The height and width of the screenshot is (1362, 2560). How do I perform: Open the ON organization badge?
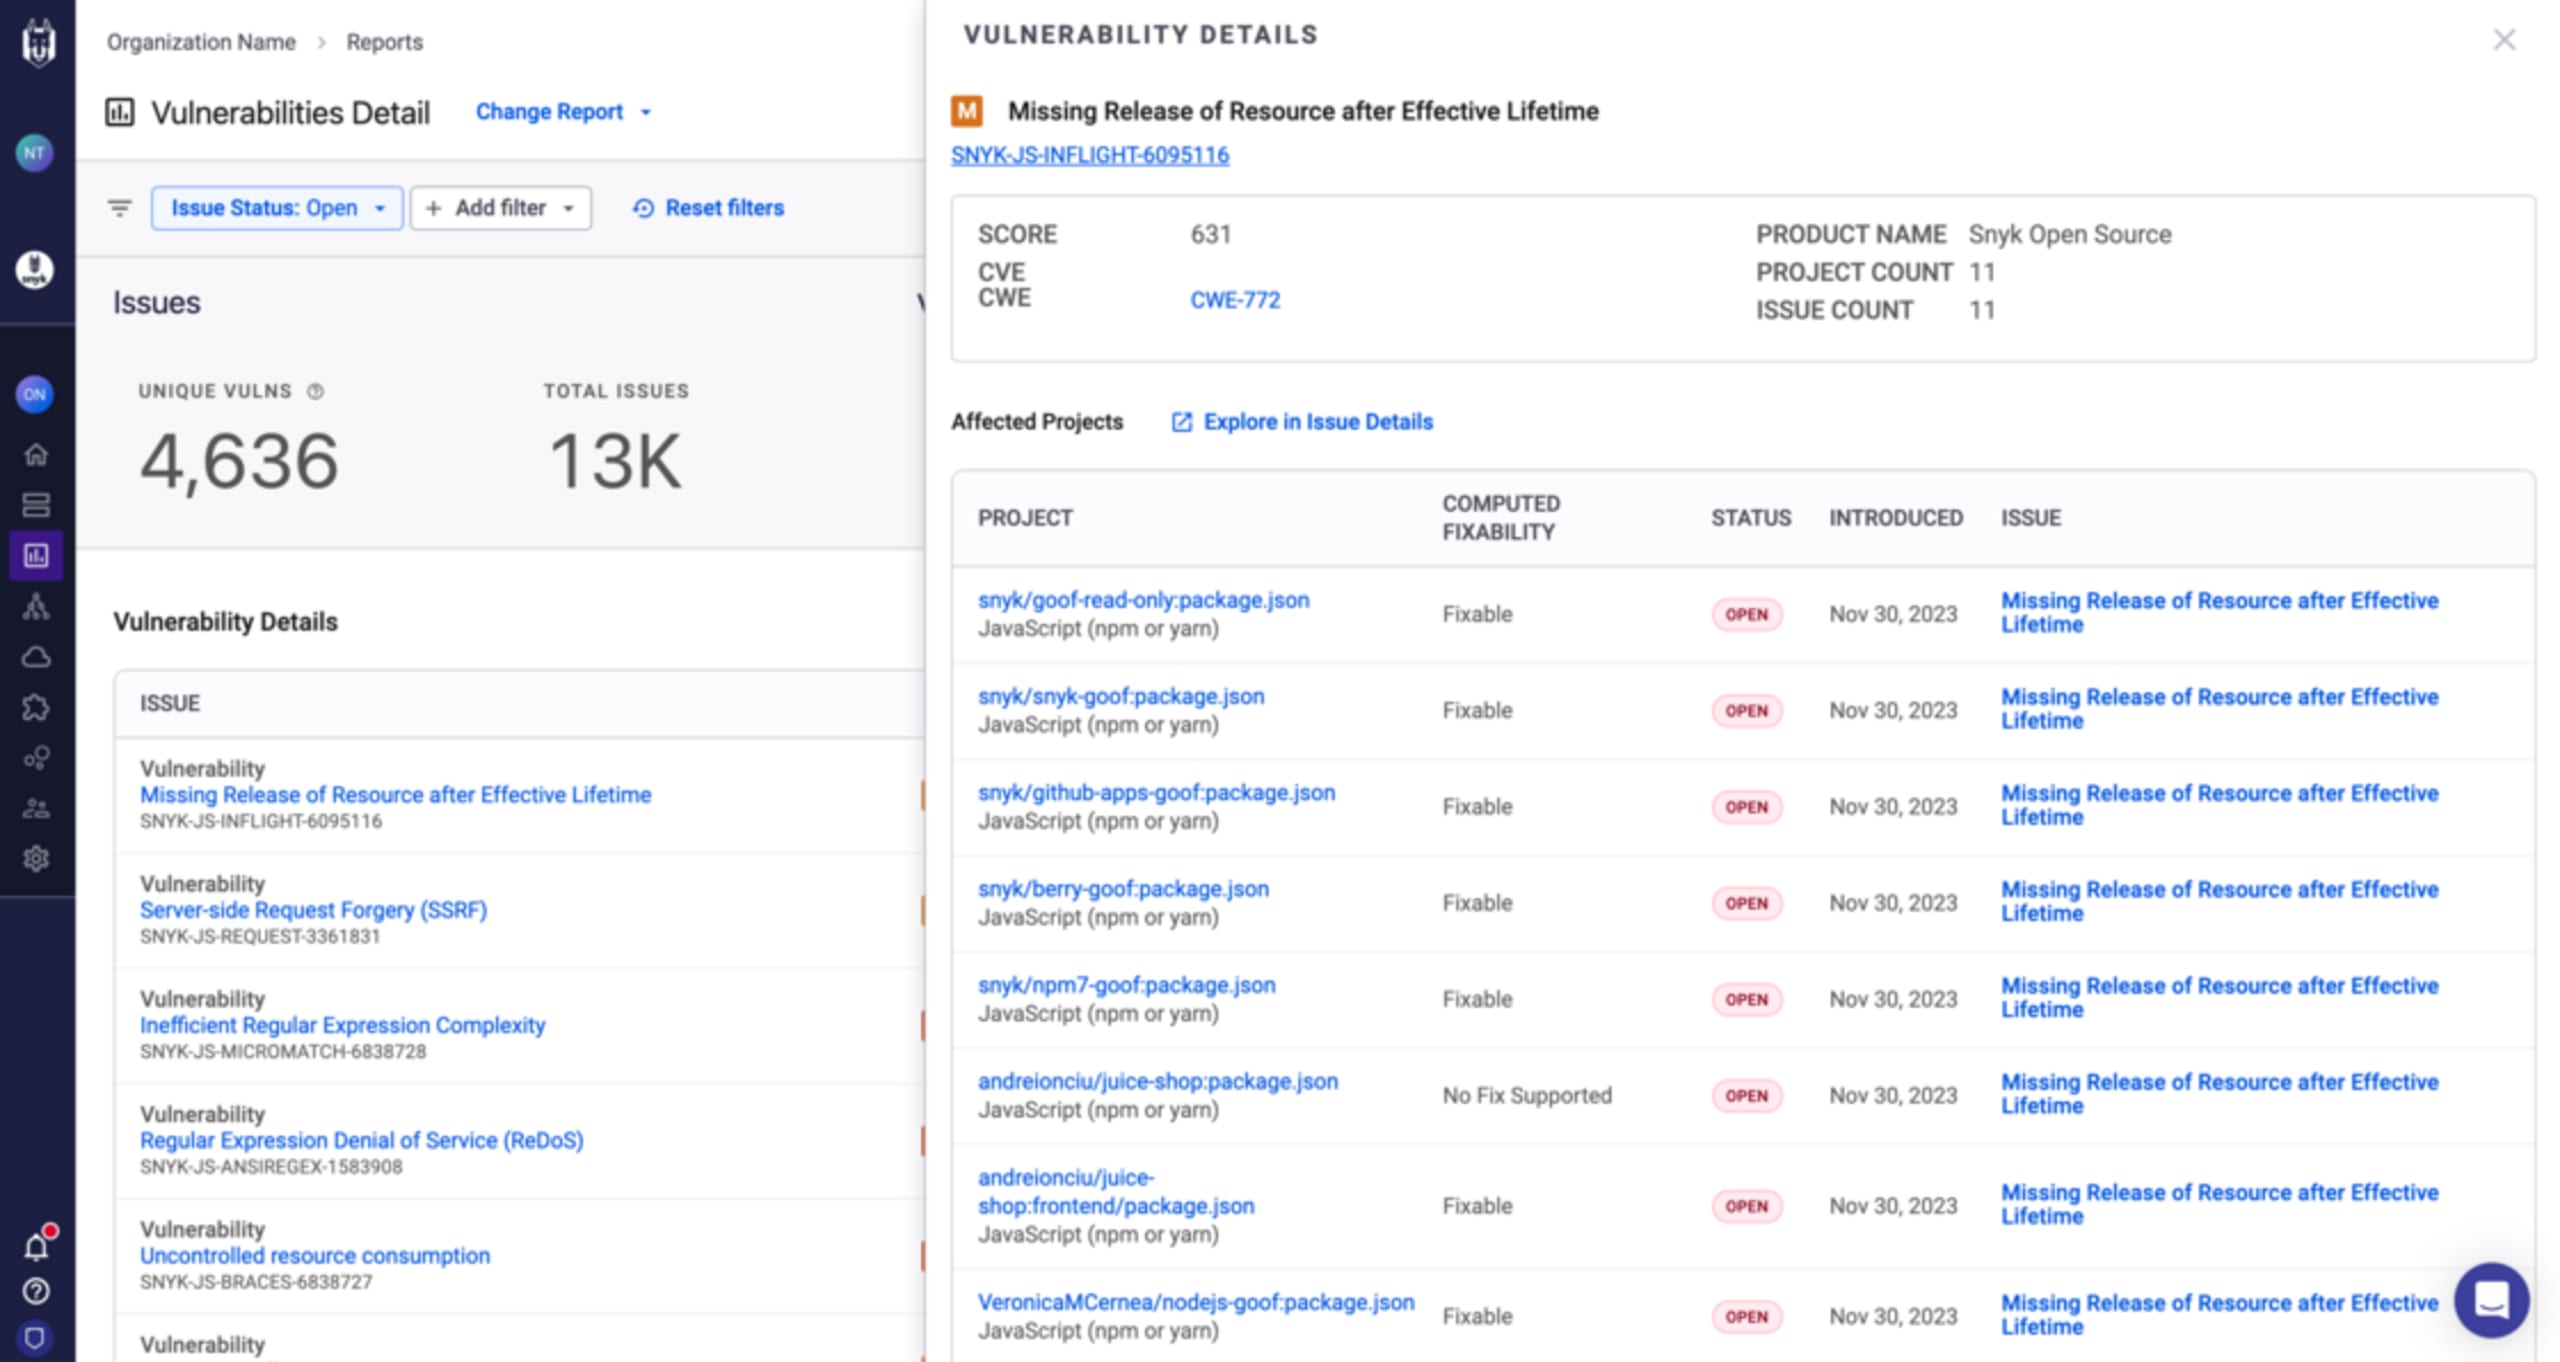pyautogui.click(x=35, y=394)
